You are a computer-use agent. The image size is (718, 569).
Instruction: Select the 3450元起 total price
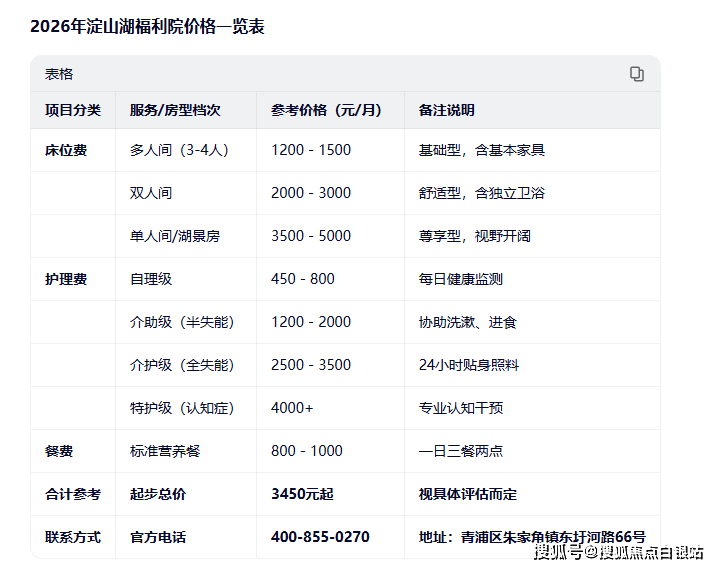pos(302,494)
